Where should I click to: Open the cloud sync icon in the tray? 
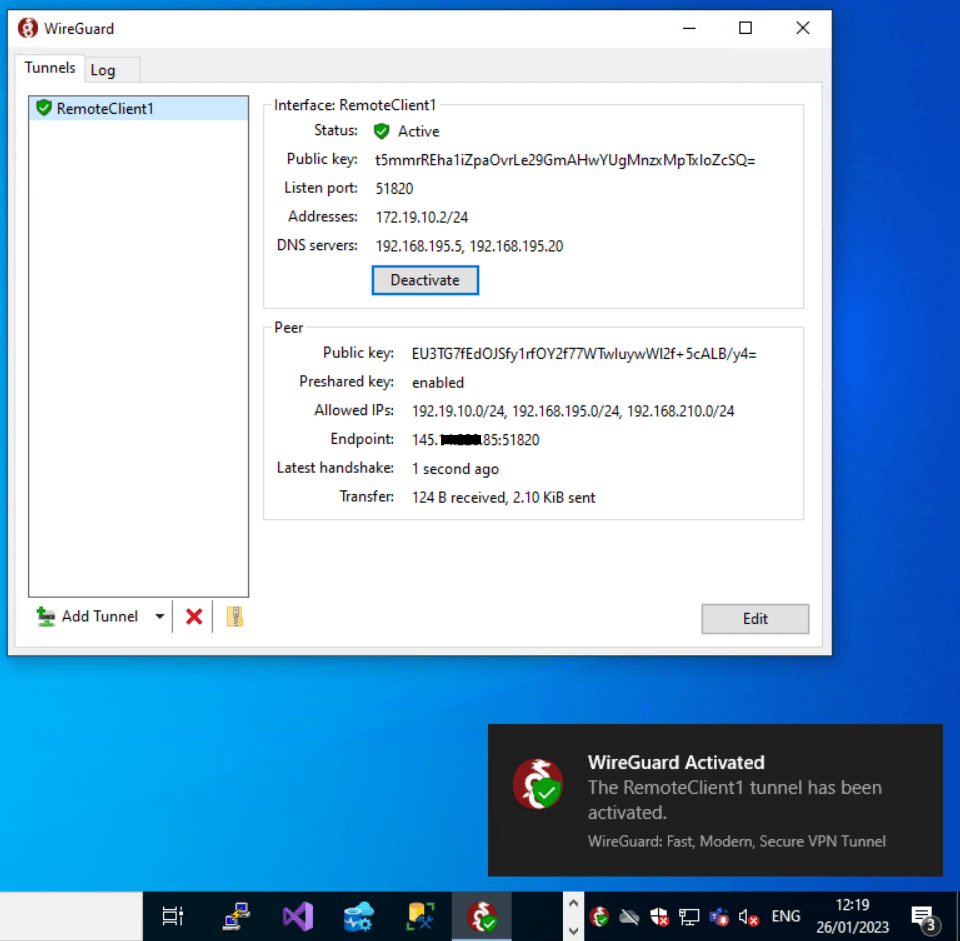tap(629, 917)
